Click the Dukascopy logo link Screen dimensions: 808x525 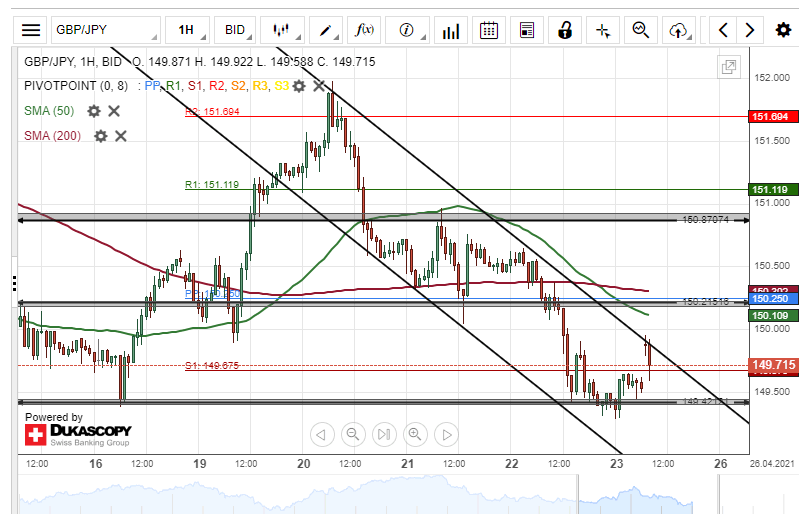[78, 434]
